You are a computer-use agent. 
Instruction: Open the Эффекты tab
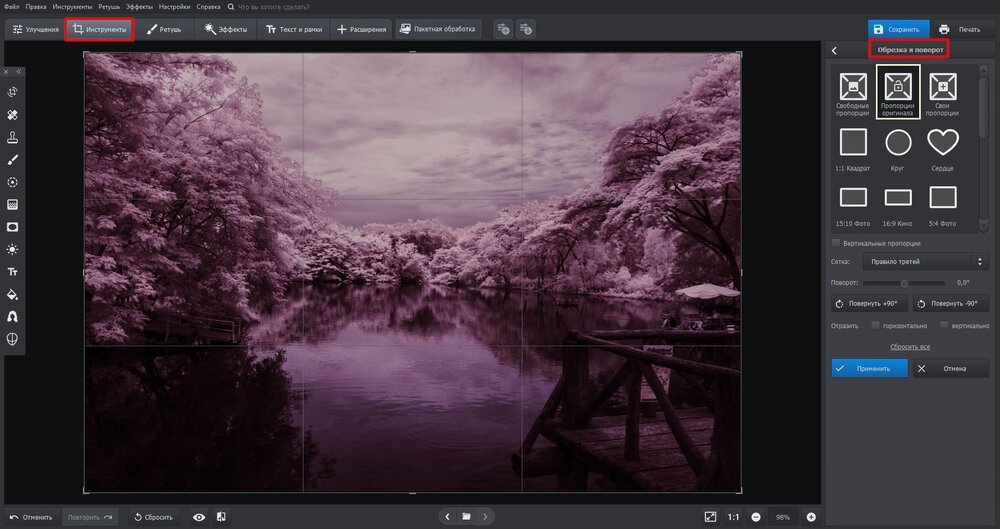(x=225, y=30)
